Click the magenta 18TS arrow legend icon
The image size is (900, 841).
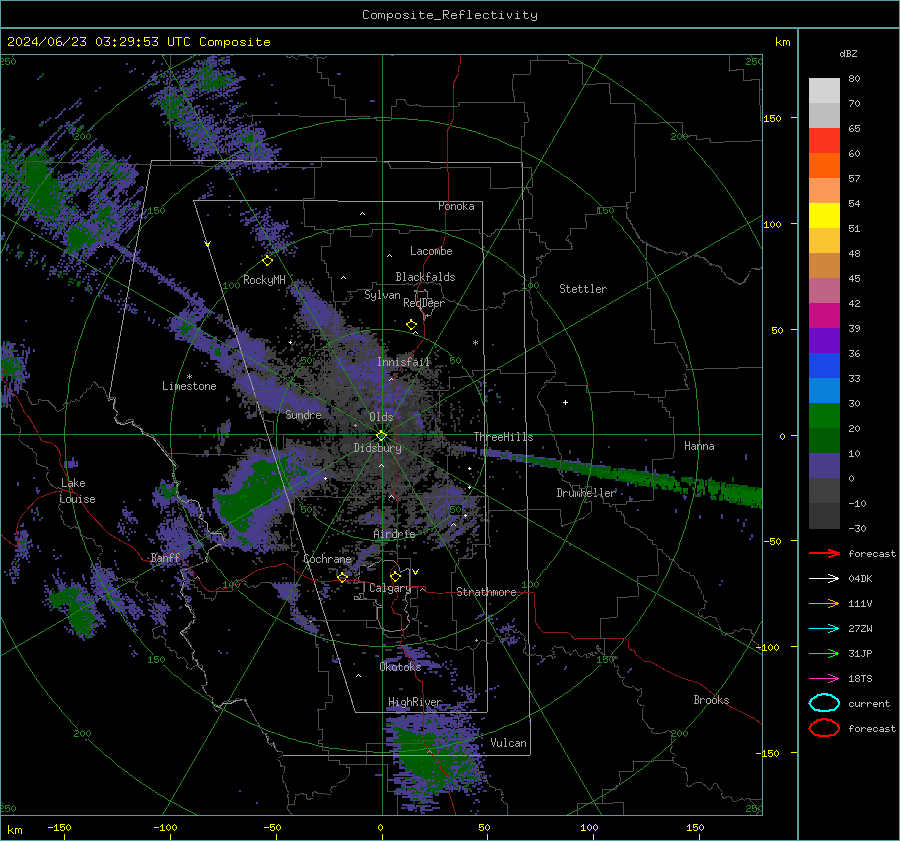click(824, 679)
